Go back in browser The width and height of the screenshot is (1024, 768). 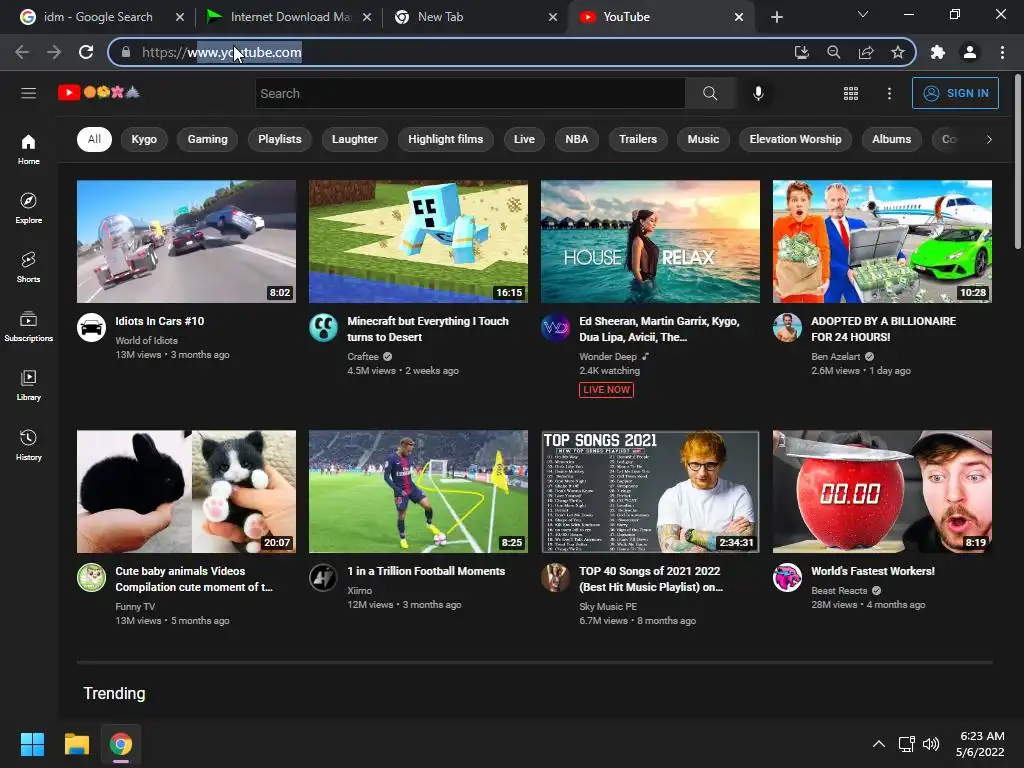coord(22,52)
